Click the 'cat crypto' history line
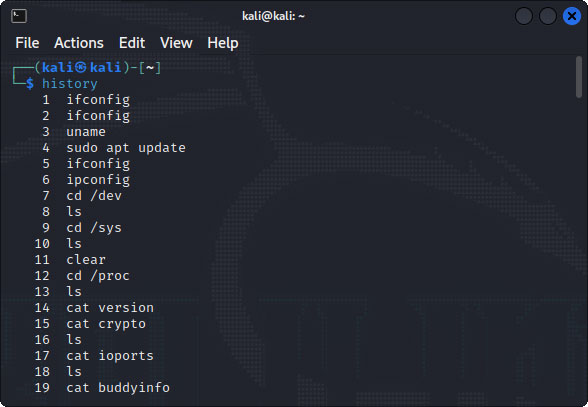Image resolution: width=588 pixels, height=407 pixels. tap(106, 324)
